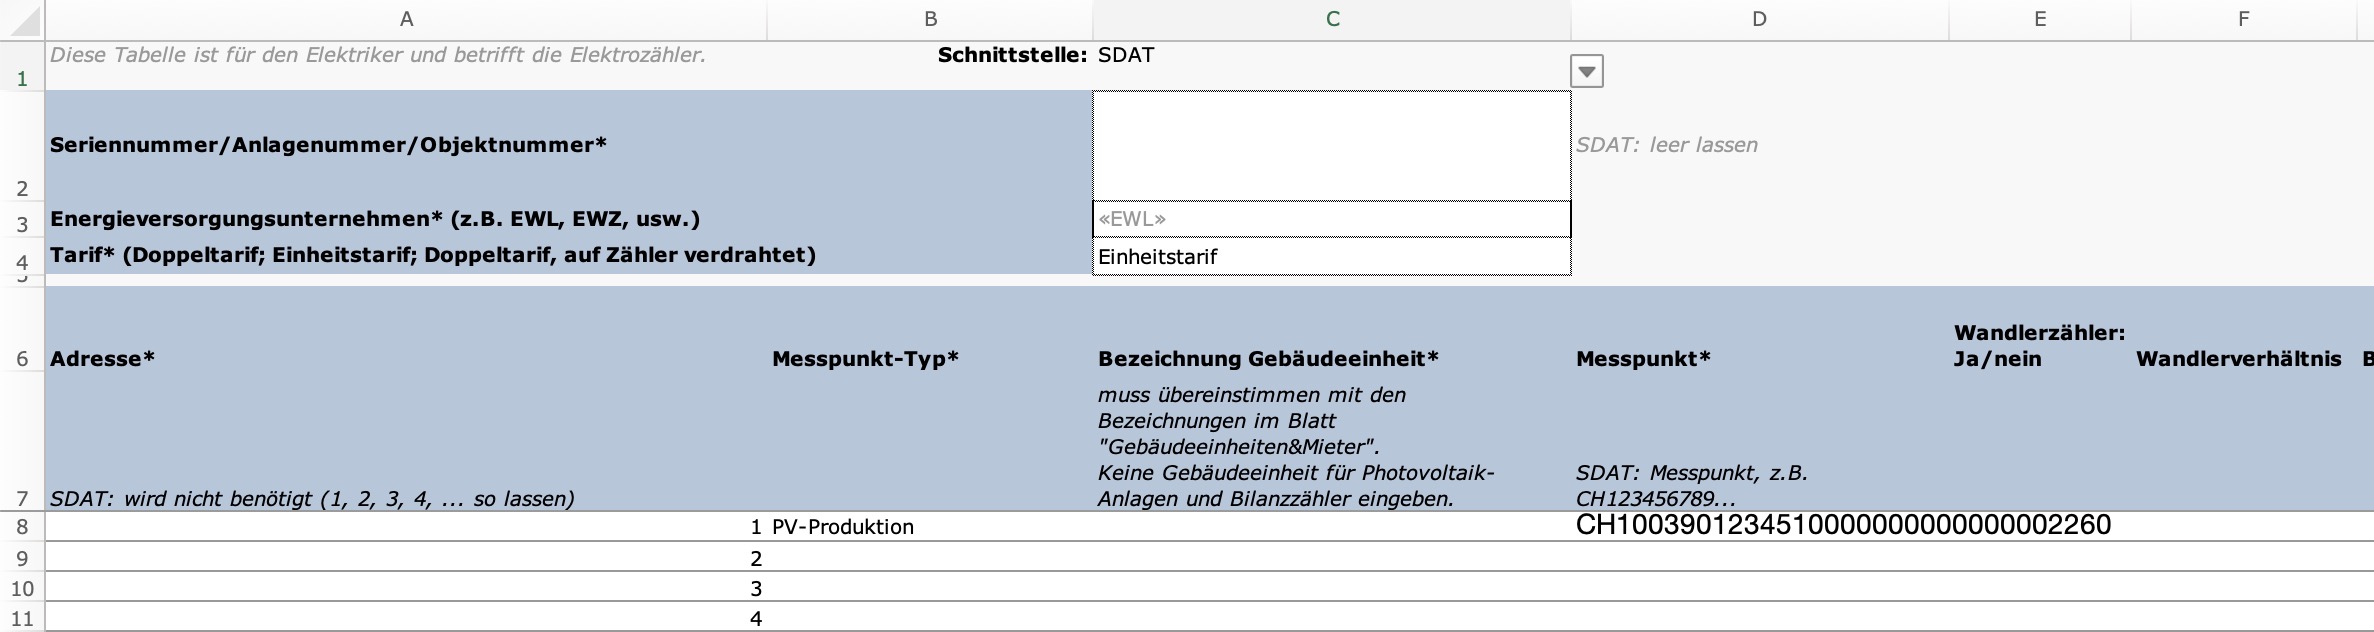Select column A header
The height and width of the screenshot is (632, 2374).
pyautogui.click(x=406, y=19)
